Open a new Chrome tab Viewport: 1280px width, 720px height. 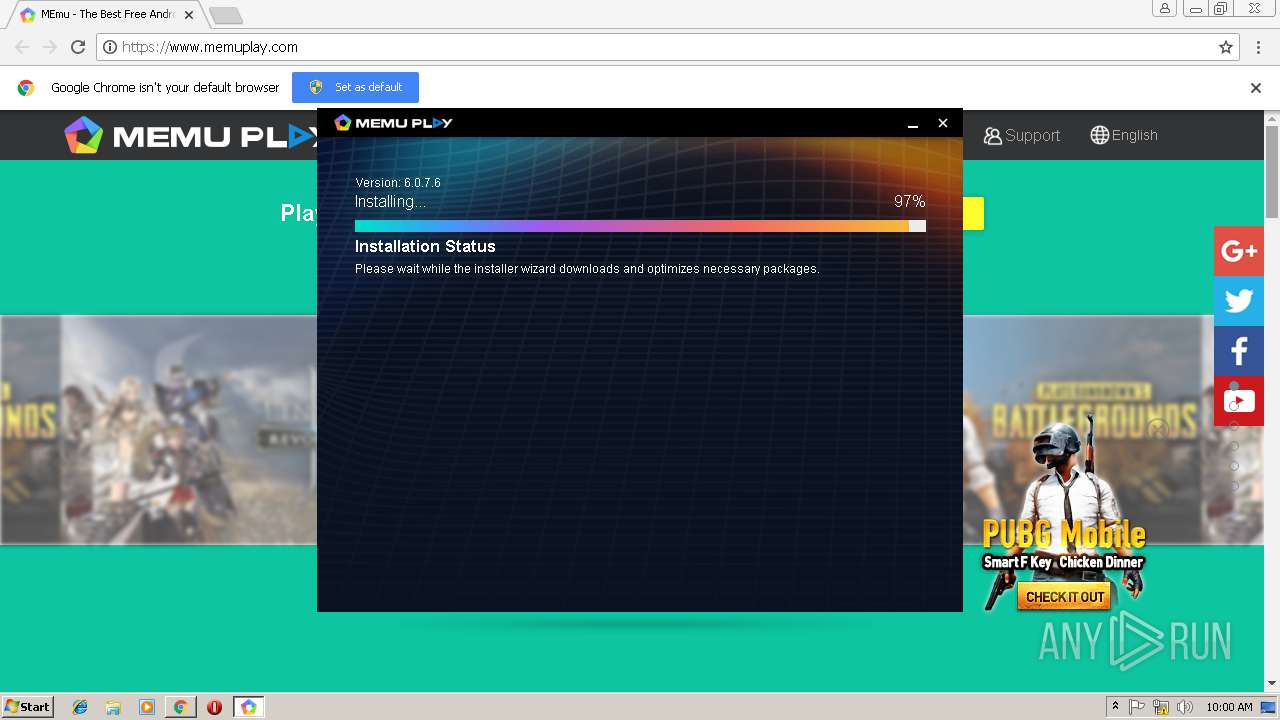(226, 15)
